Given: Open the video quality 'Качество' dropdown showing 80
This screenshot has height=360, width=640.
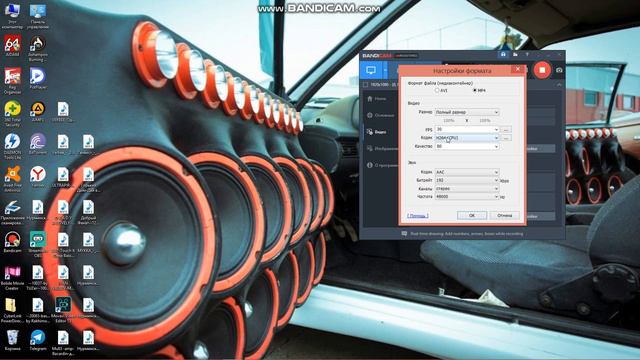Looking at the screenshot, I should pos(467,146).
